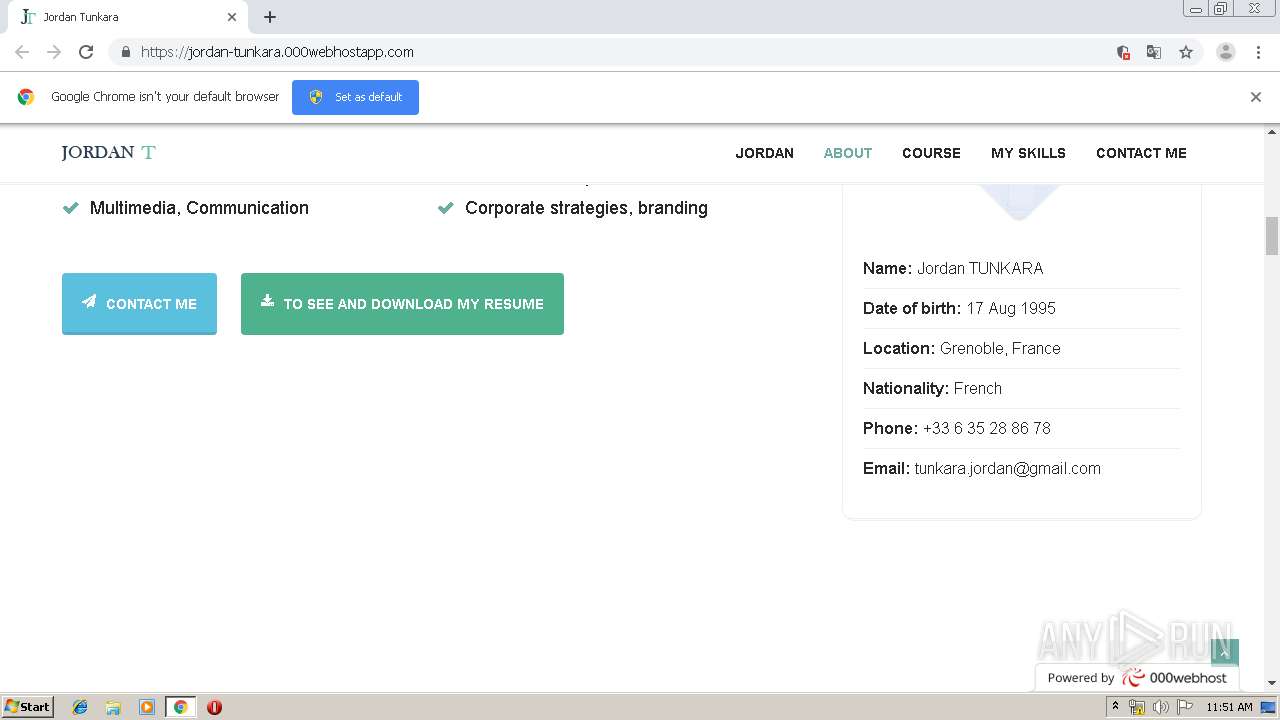The width and height of the screenshot is (1280, 720).
Task: Show hidden system tray icons
Action: 1116,707
